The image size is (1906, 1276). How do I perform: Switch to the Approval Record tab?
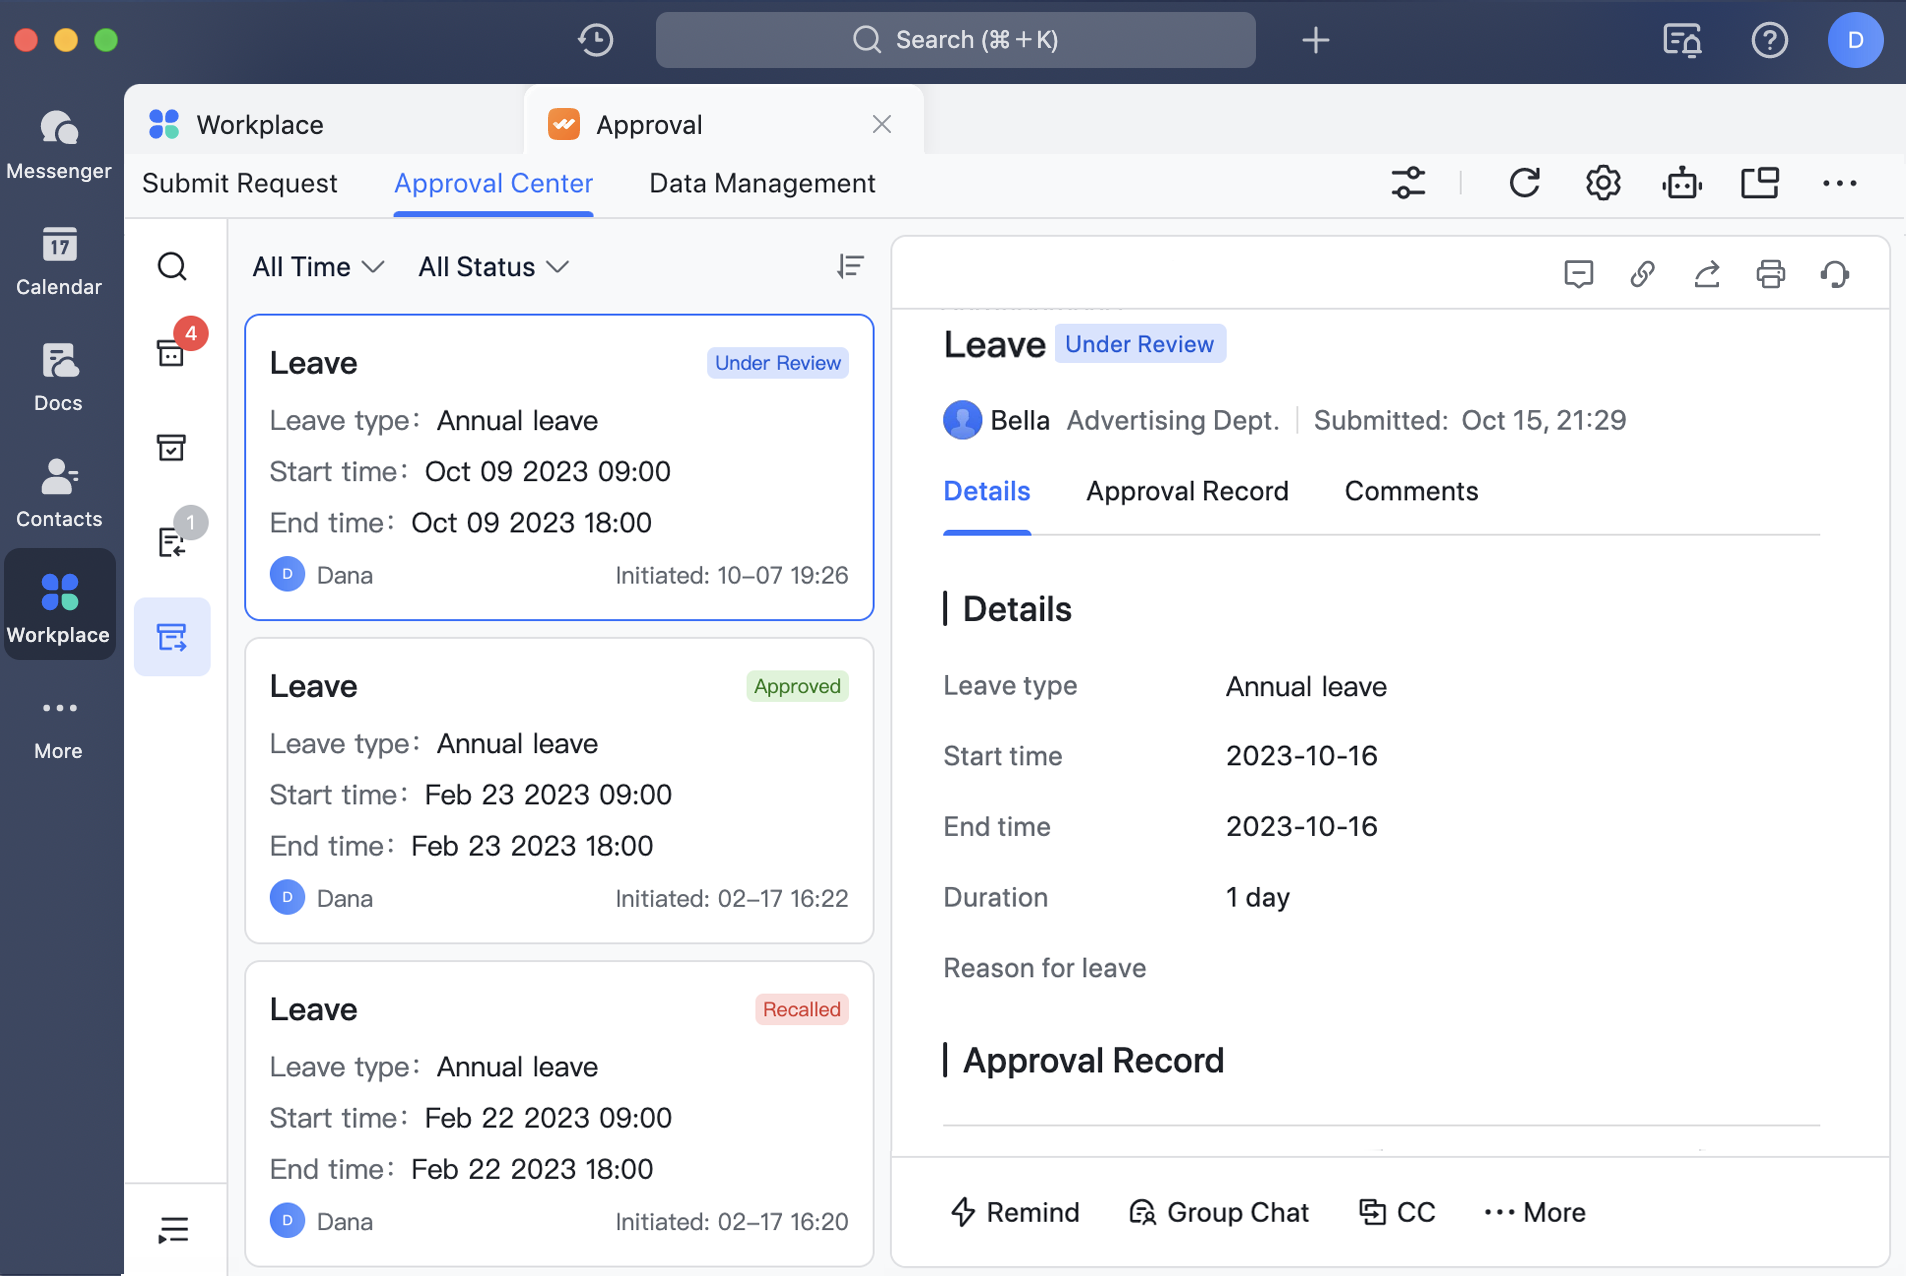click(1187, 491)
